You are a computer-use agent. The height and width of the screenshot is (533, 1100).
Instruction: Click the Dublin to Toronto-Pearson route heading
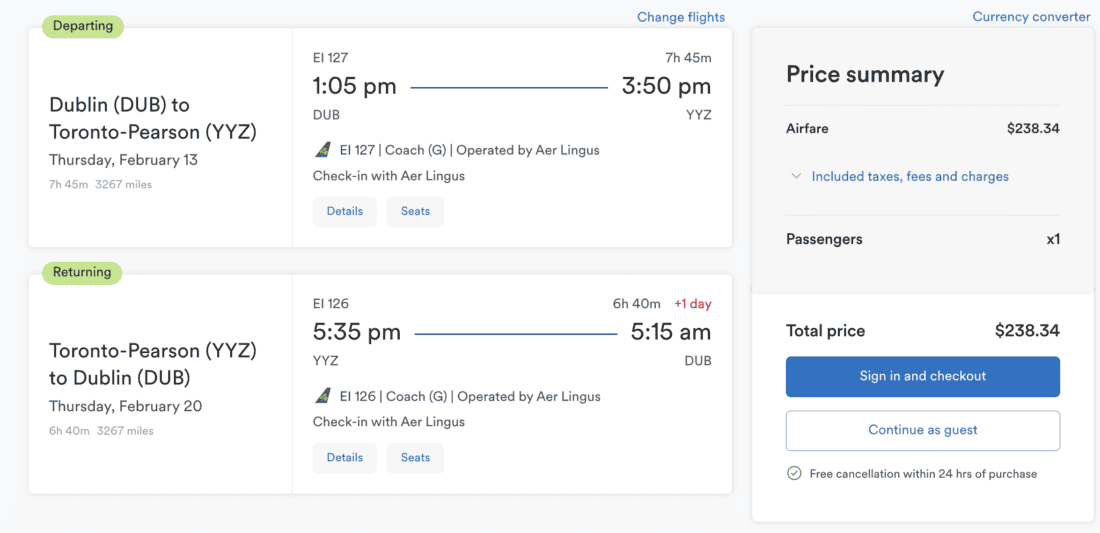tap(153, 118)
